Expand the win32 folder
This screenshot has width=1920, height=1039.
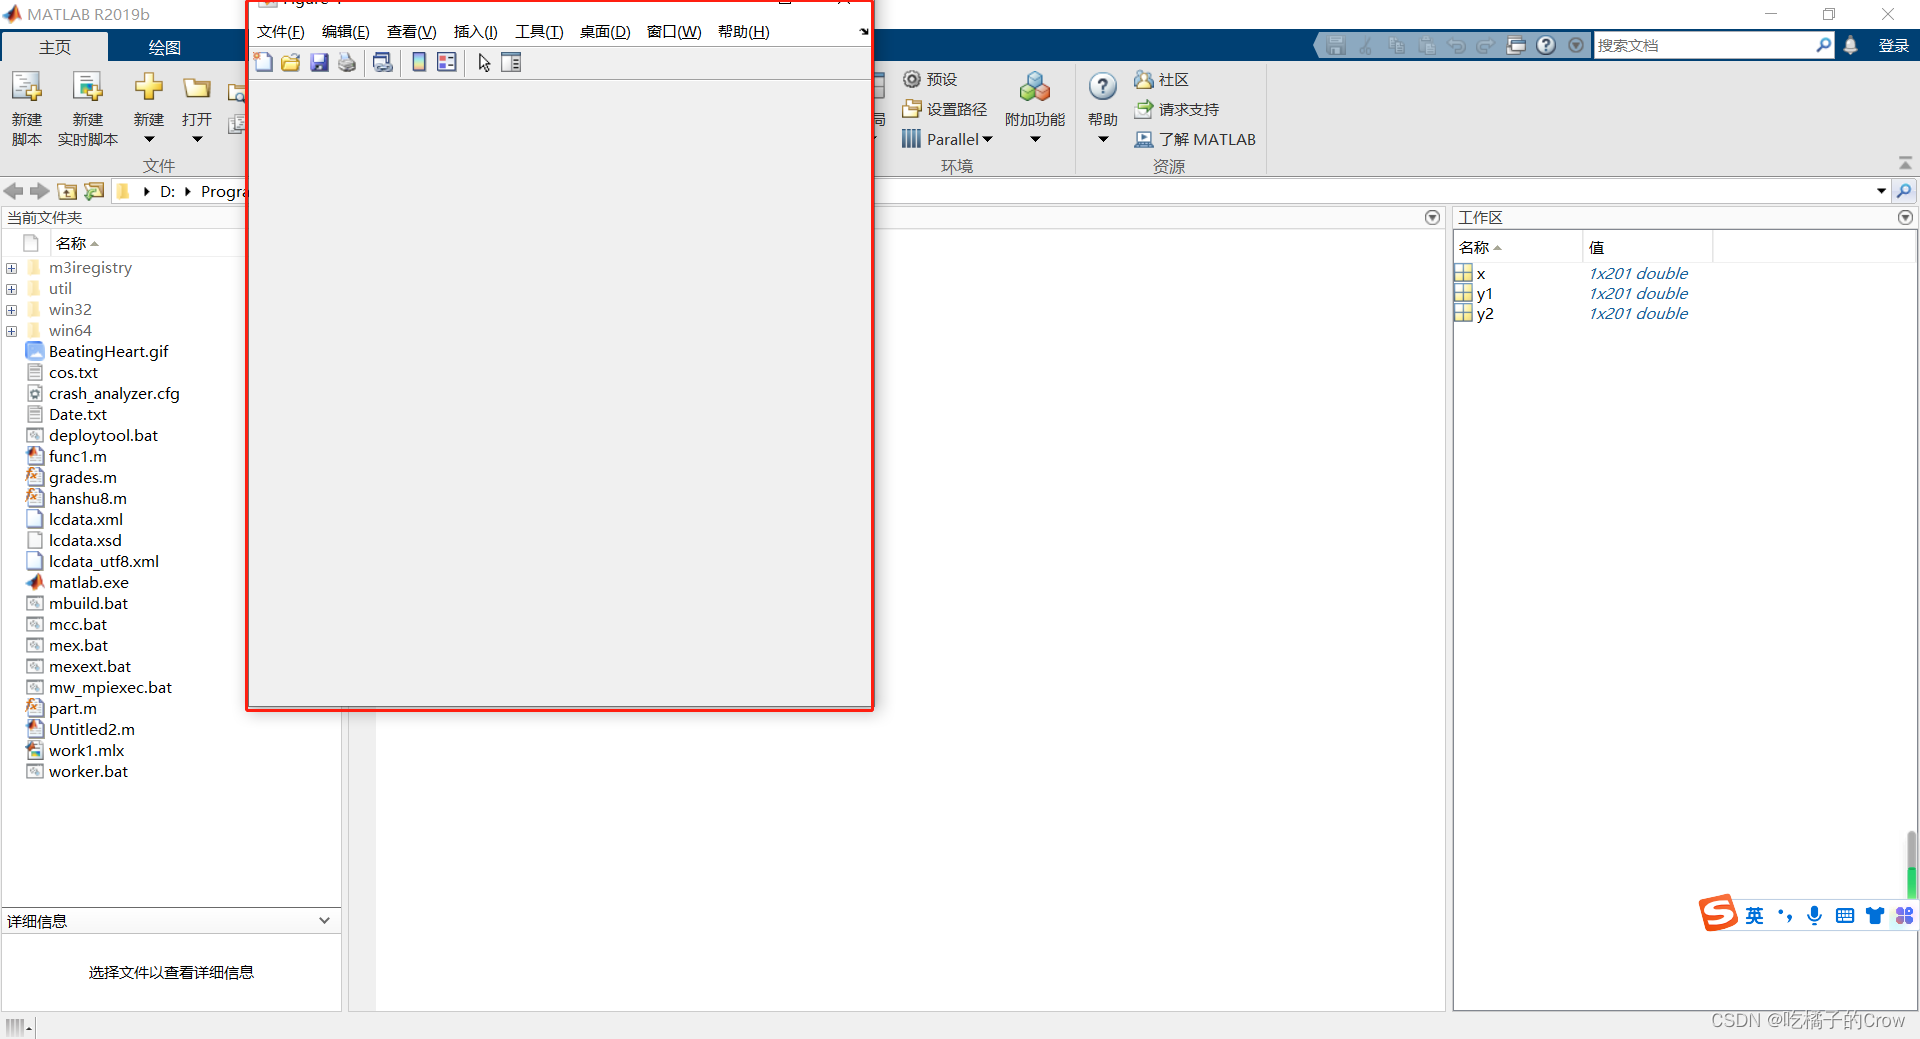click(12, 310)
